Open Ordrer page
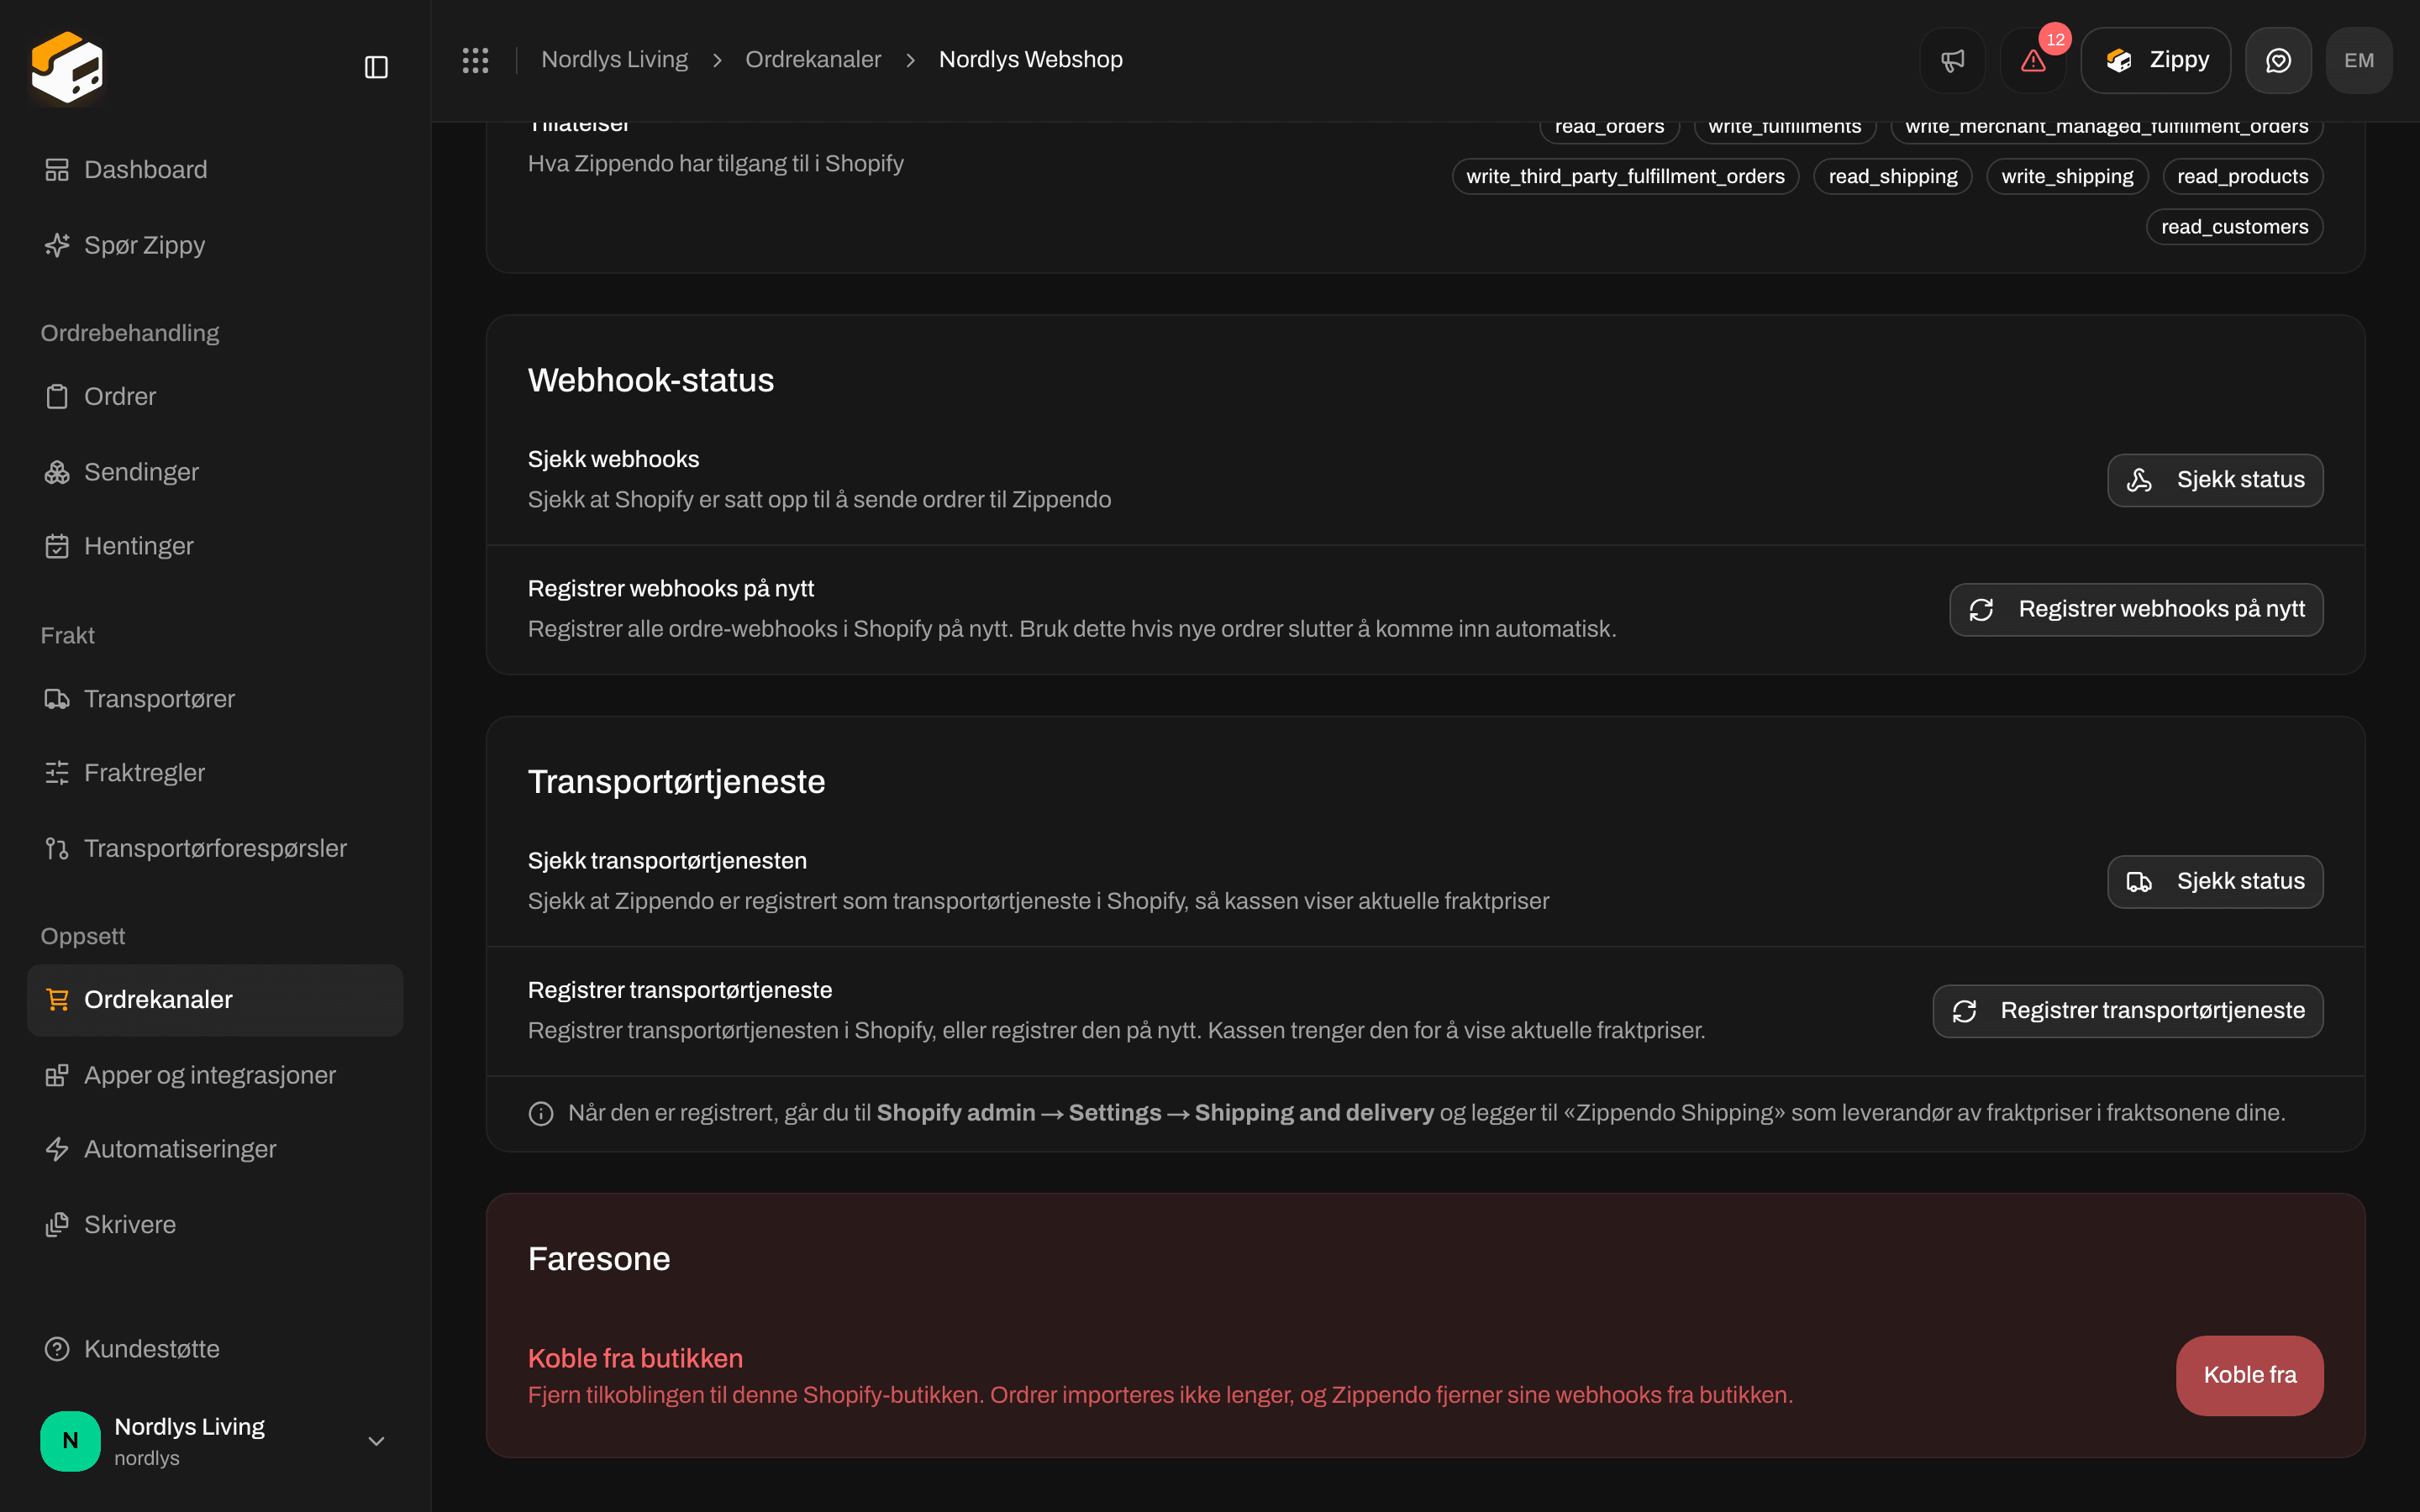Viewport: 2420px width, 1512px height. [215, 396]
